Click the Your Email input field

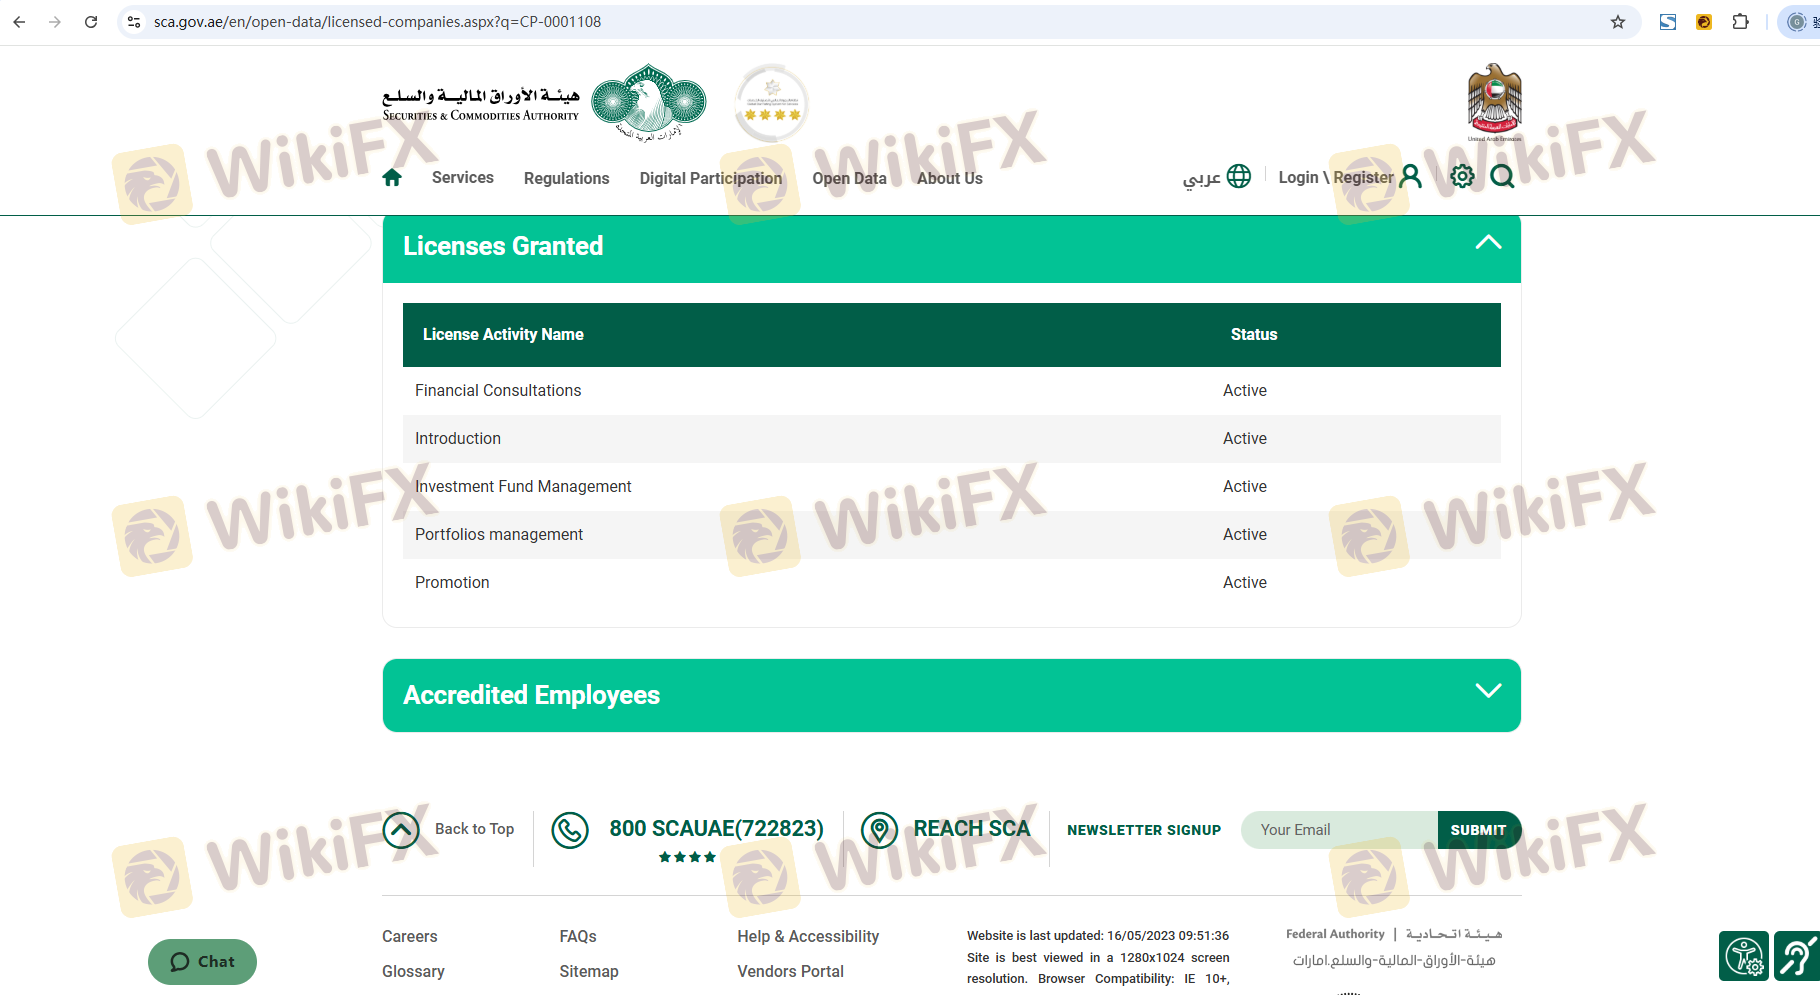coord(1340,830)
